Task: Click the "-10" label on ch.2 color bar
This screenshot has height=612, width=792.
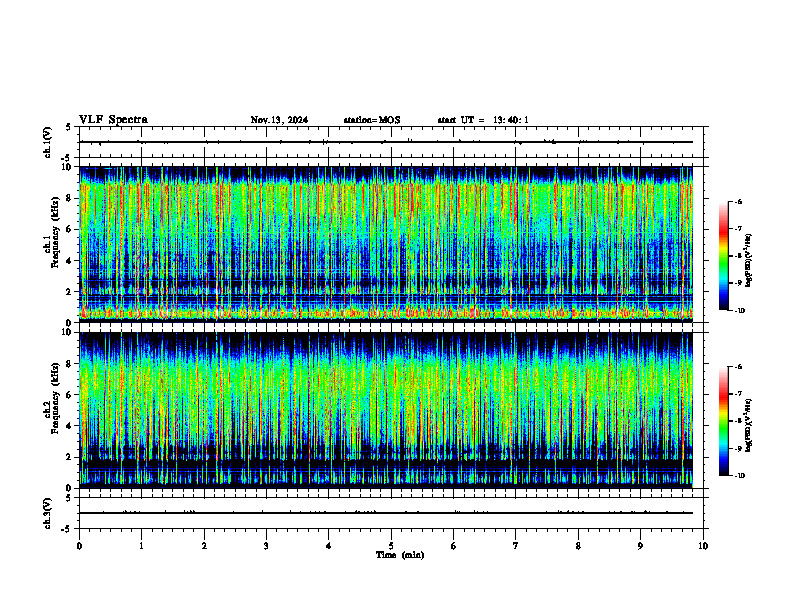Action: (739, 475)
